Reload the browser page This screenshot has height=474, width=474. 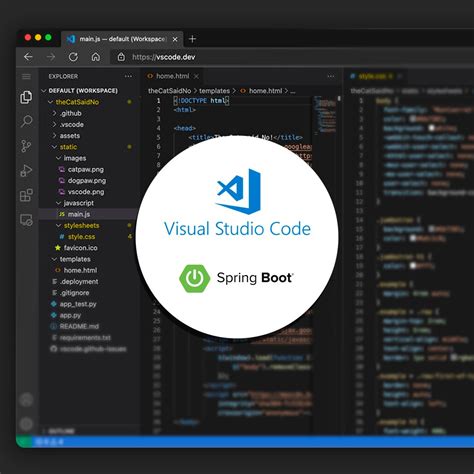(73, 57)
